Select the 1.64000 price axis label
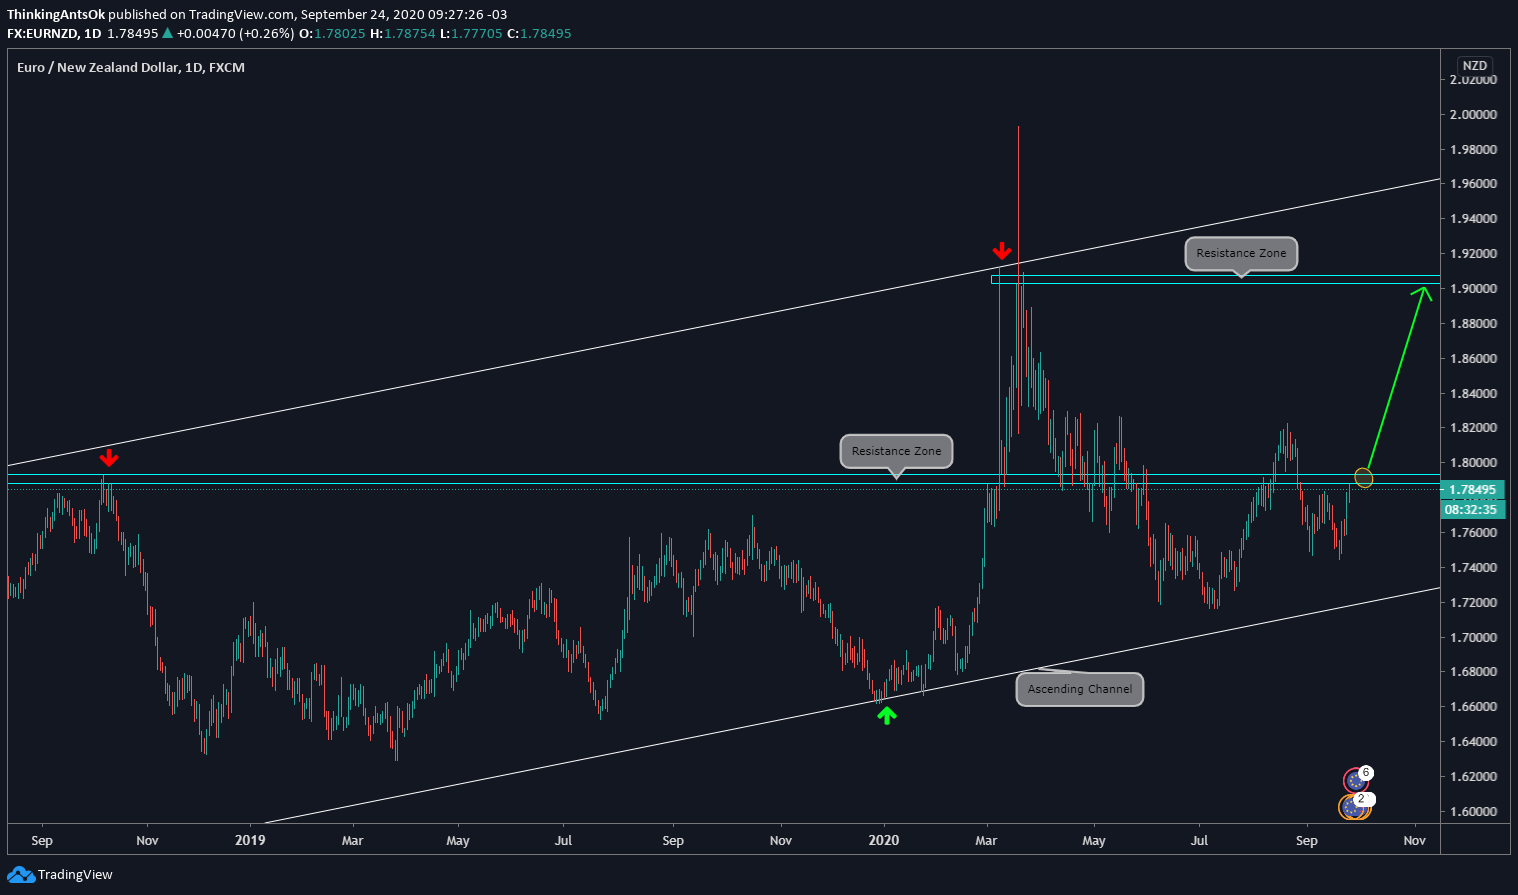1518x895 pixels. pyautogui.click(x=1473, y=742)
